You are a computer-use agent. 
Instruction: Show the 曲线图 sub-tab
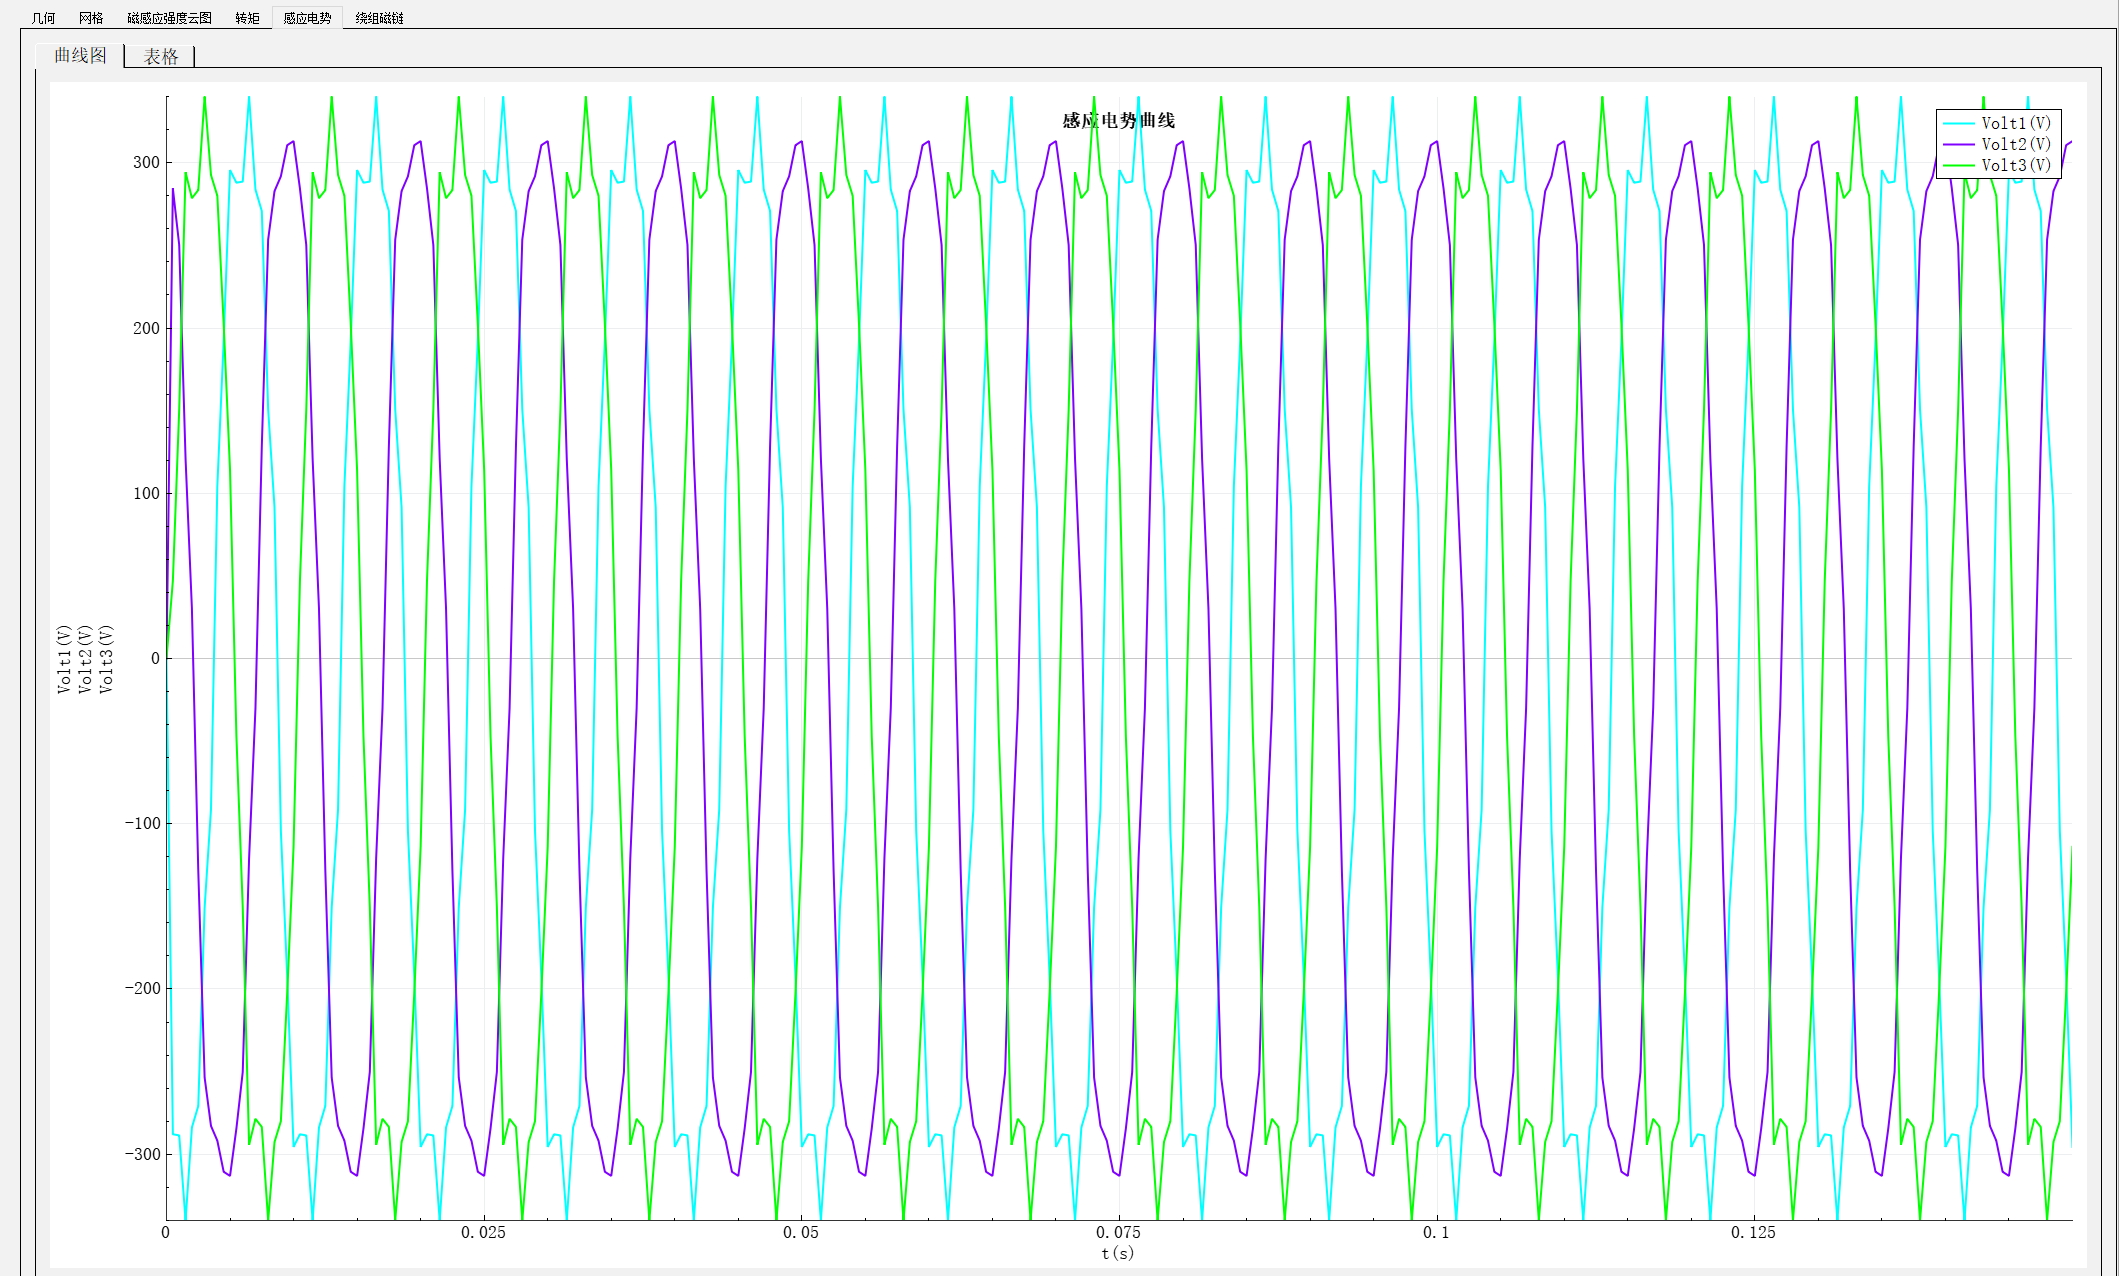80,56
